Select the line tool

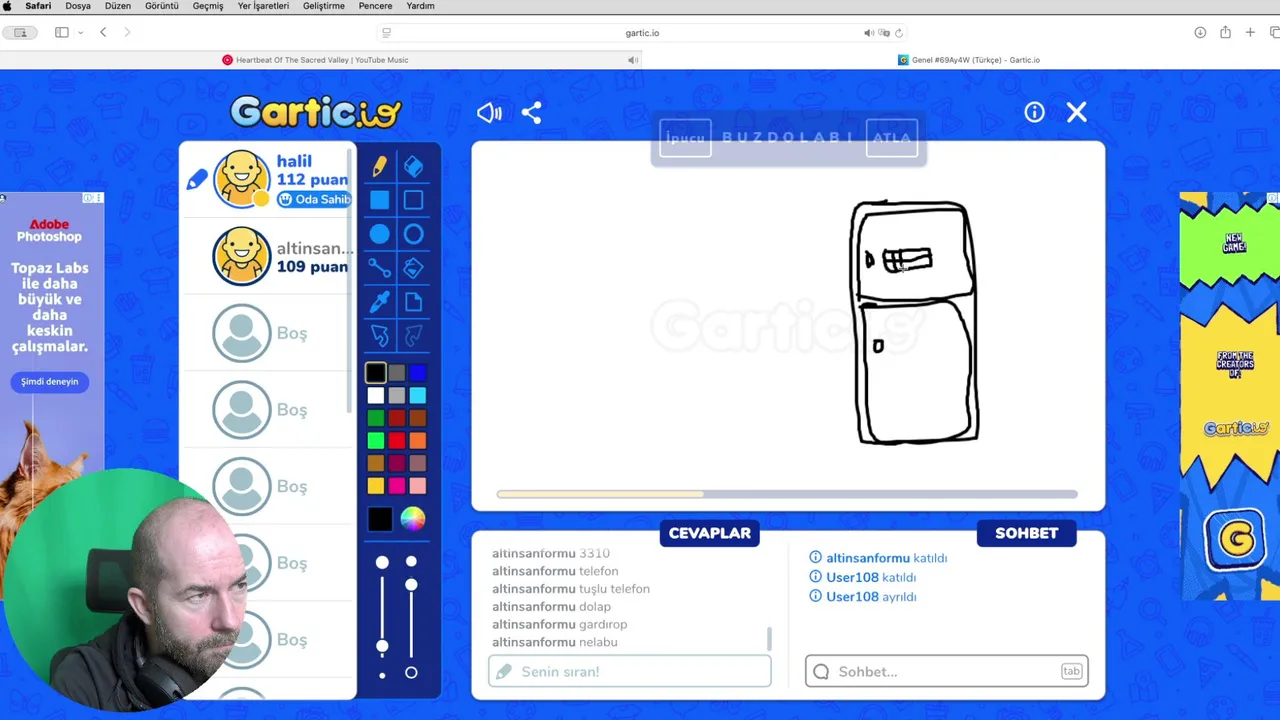tap(379, 268)
